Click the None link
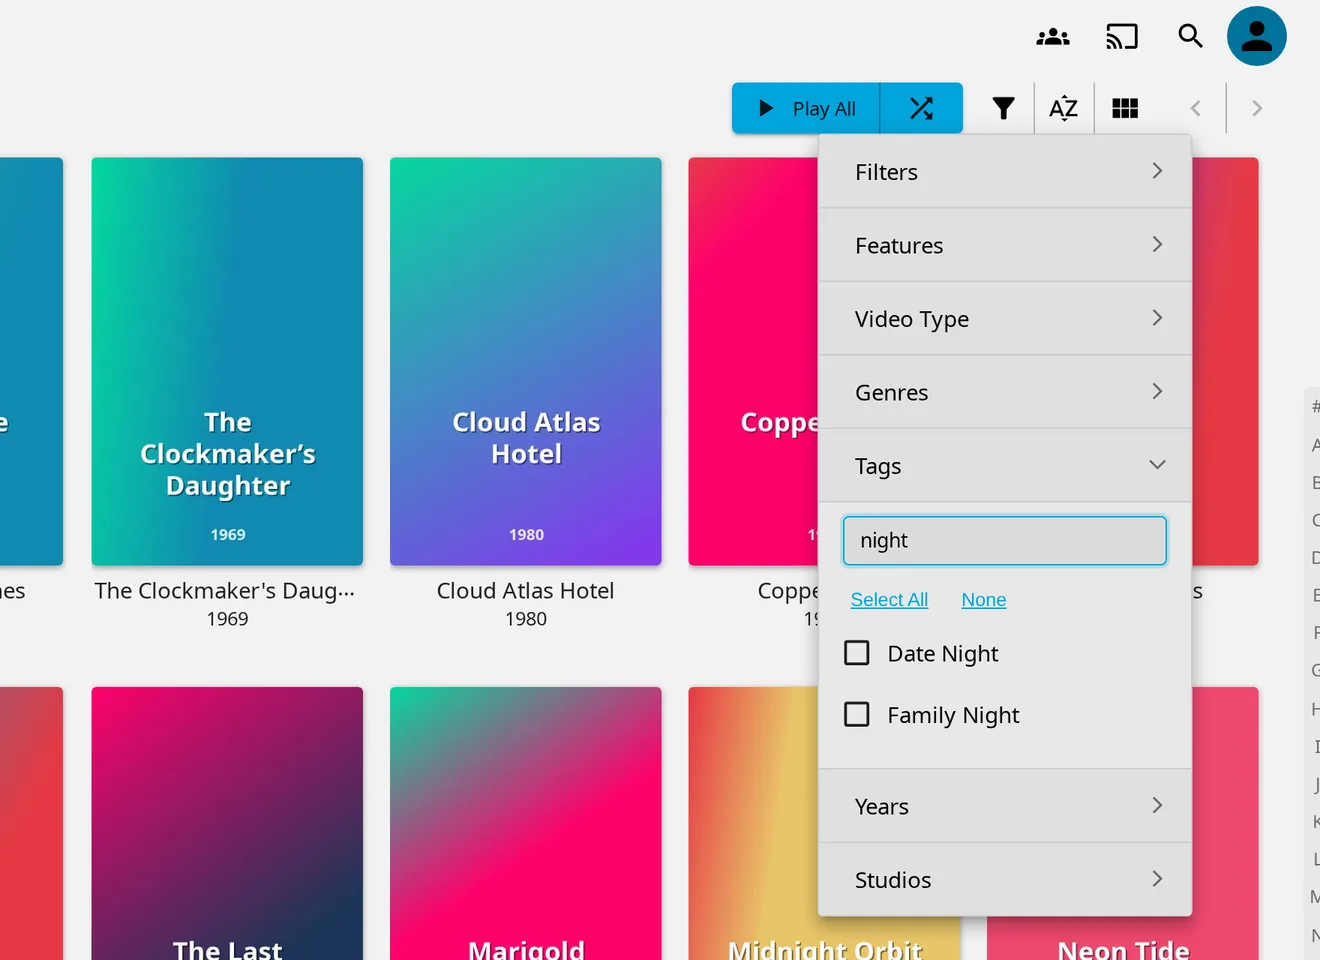 point(984,600)
